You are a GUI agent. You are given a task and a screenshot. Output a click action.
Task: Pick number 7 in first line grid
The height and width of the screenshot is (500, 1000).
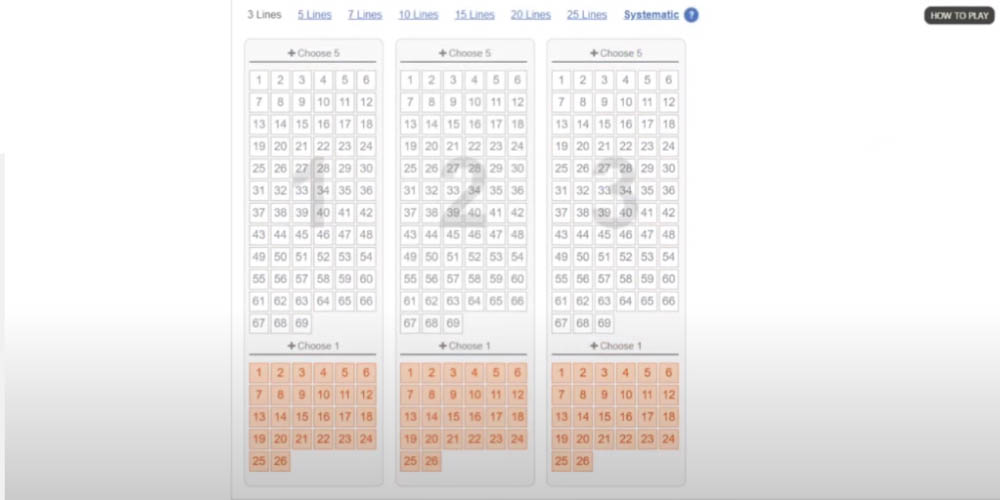(x=259, y=102)
